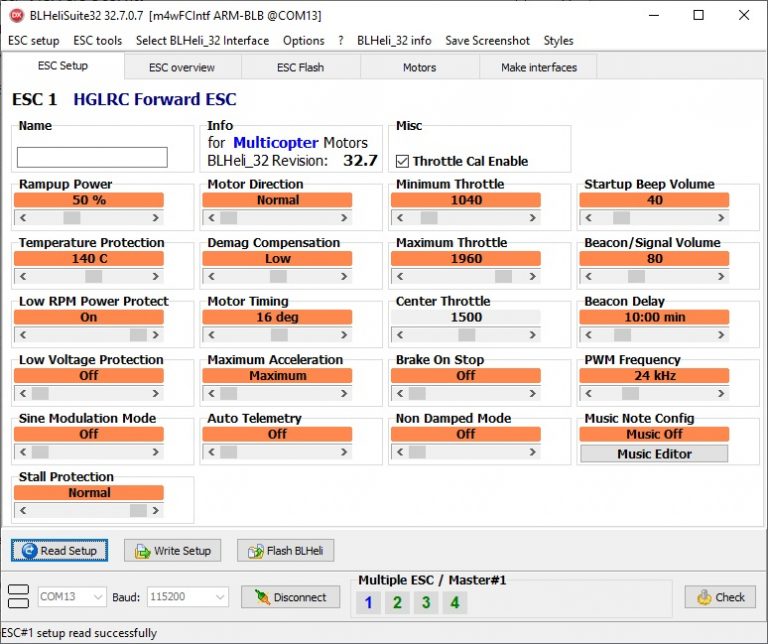Click Flash BLHeli button
Screen dimensions: 768x644
coord(286,550)
